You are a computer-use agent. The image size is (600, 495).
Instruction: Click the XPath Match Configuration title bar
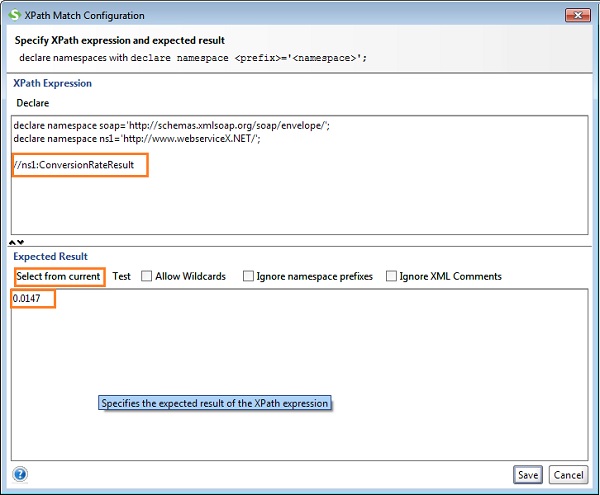[250, 15]
